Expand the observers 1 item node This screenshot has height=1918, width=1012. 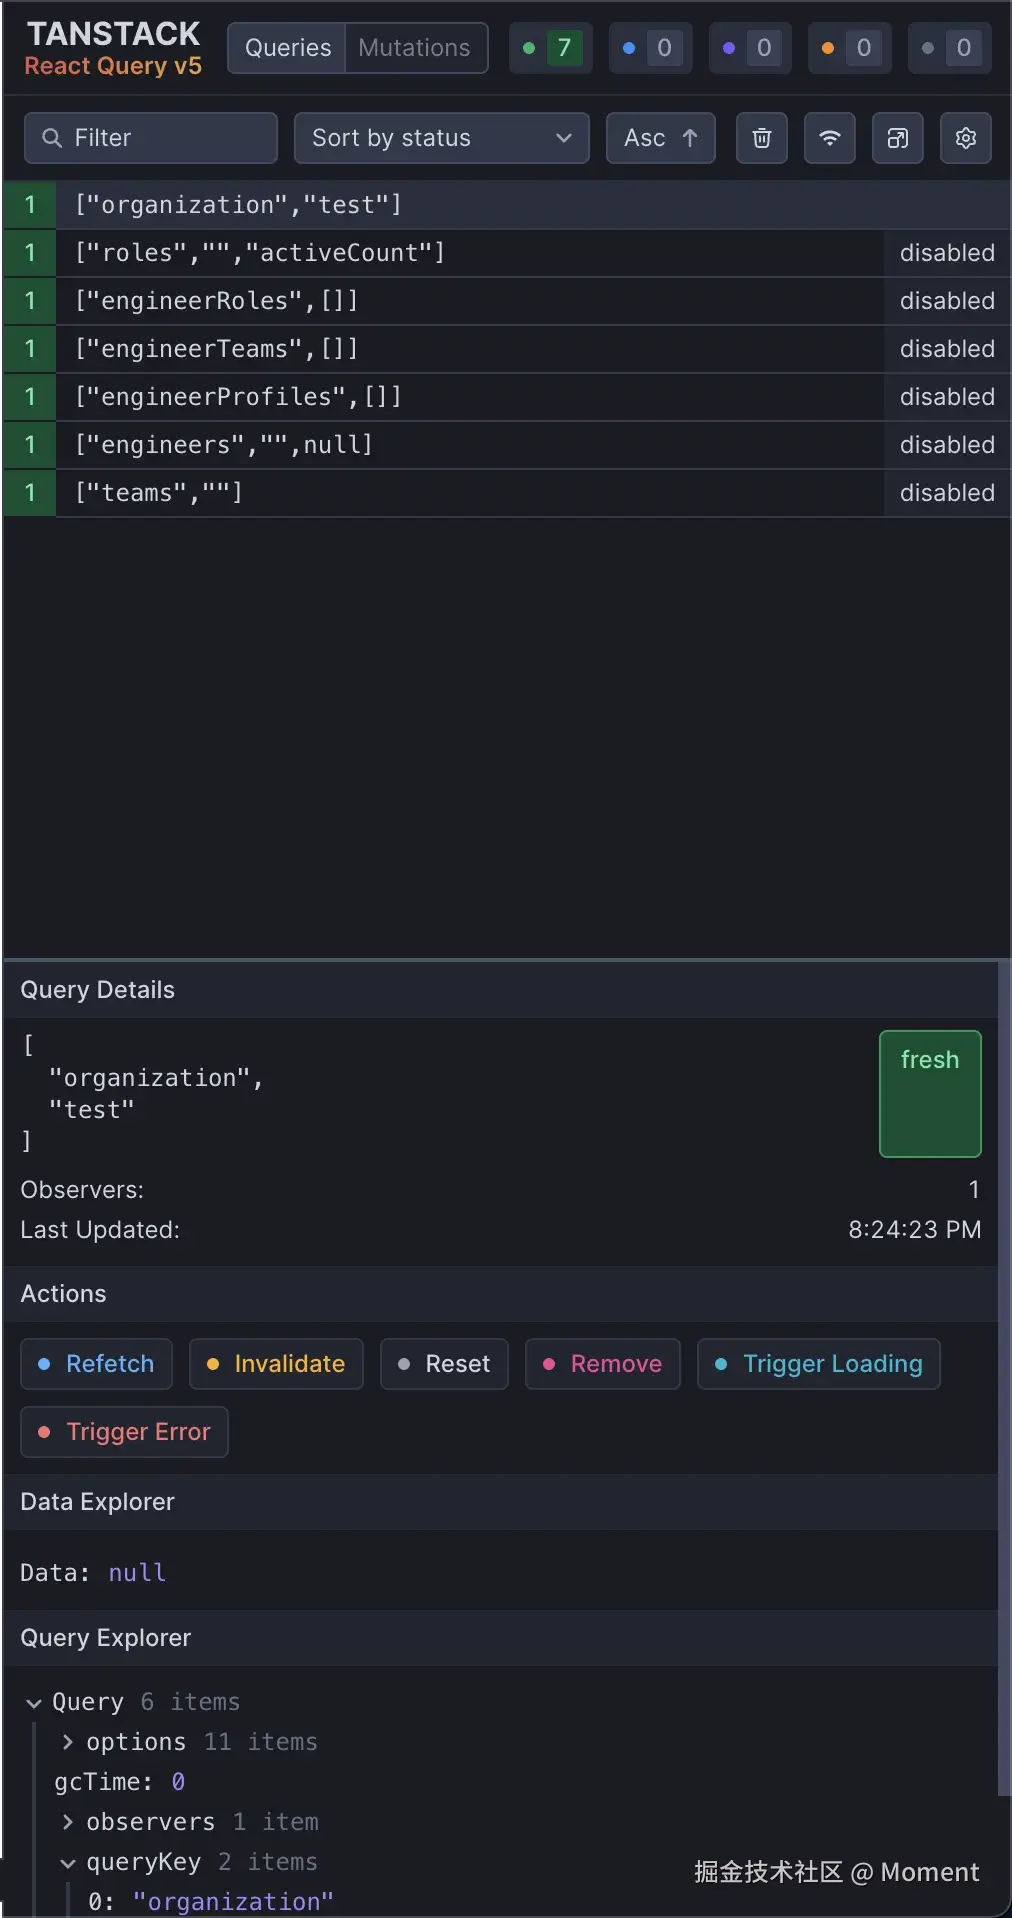coord(67,1822)
